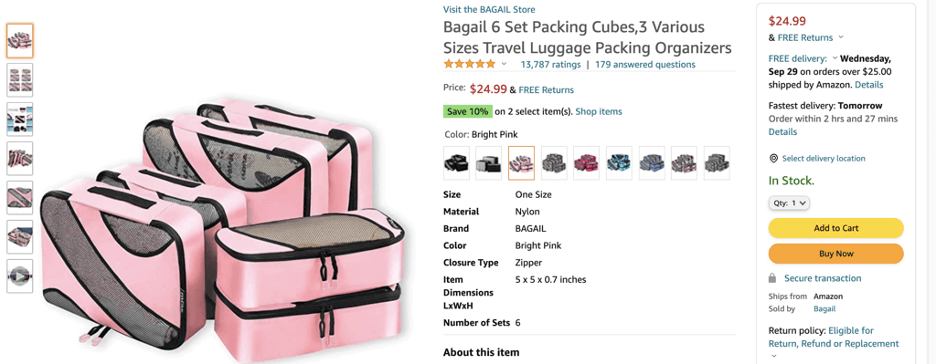Click the Buy Now button

click(x=836, y=254)
